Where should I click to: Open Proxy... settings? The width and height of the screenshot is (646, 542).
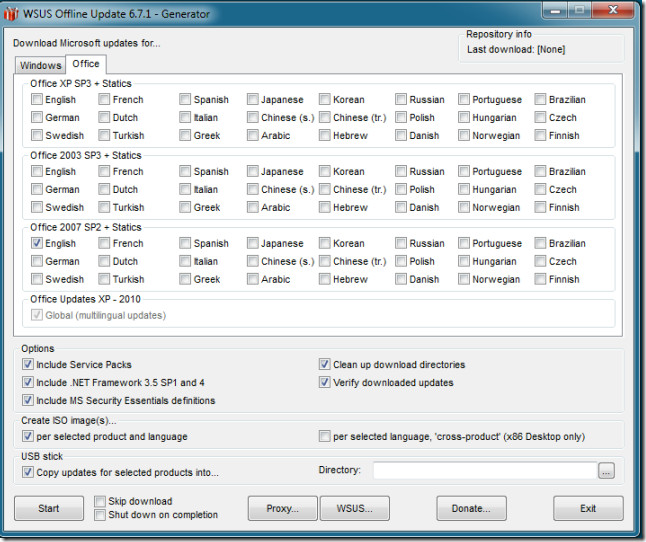coord(283,508)
